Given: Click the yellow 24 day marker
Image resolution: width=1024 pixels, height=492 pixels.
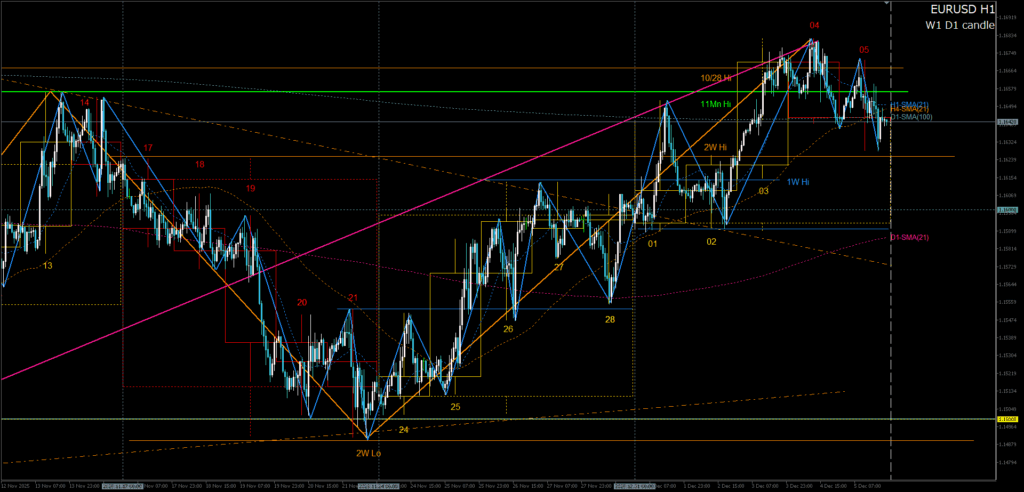Looking at the screenshot, I should point(404,429).
